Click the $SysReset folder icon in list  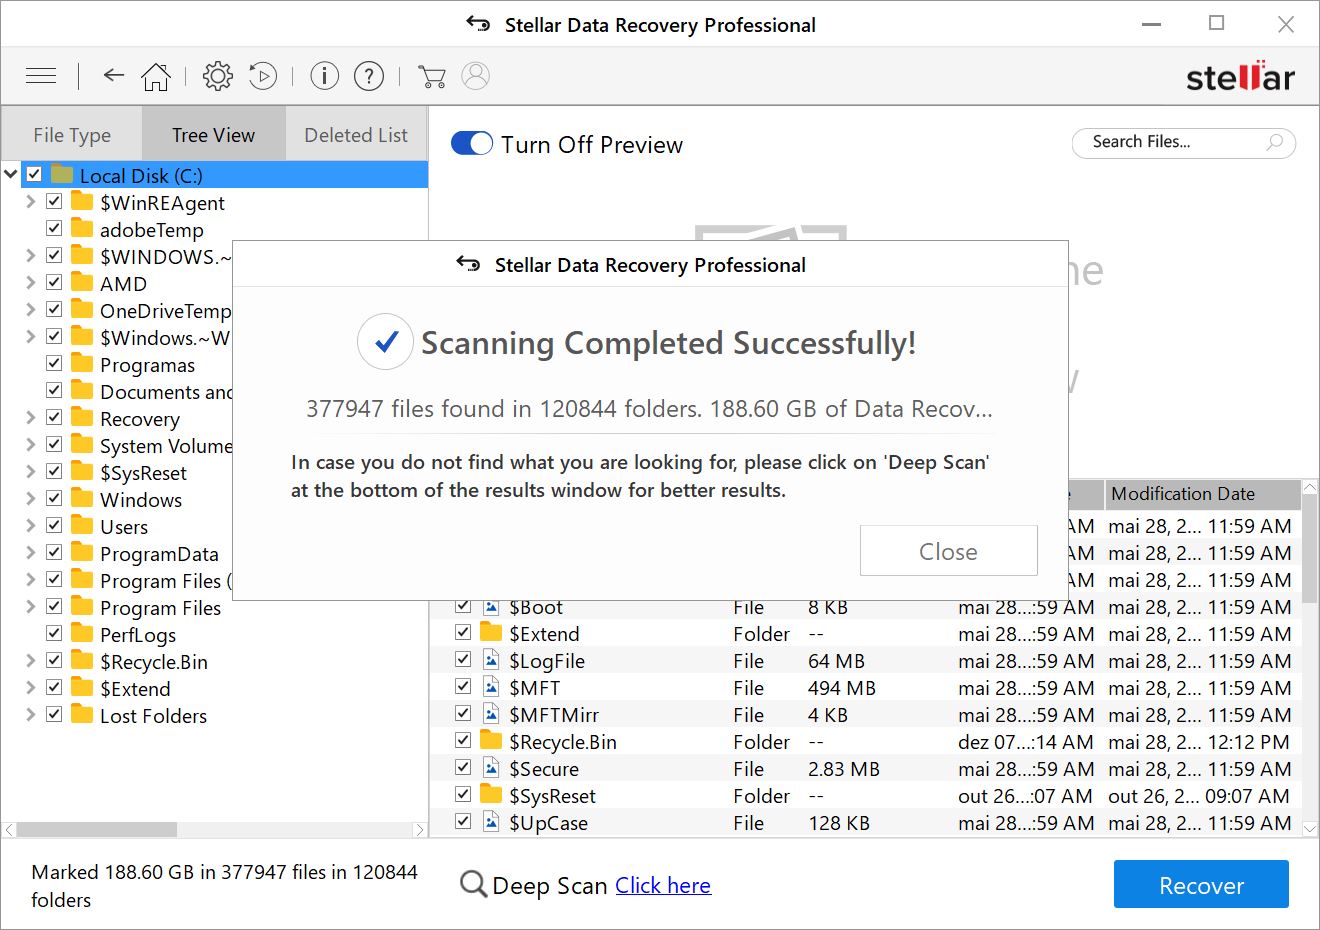click(x=491, y=795)
